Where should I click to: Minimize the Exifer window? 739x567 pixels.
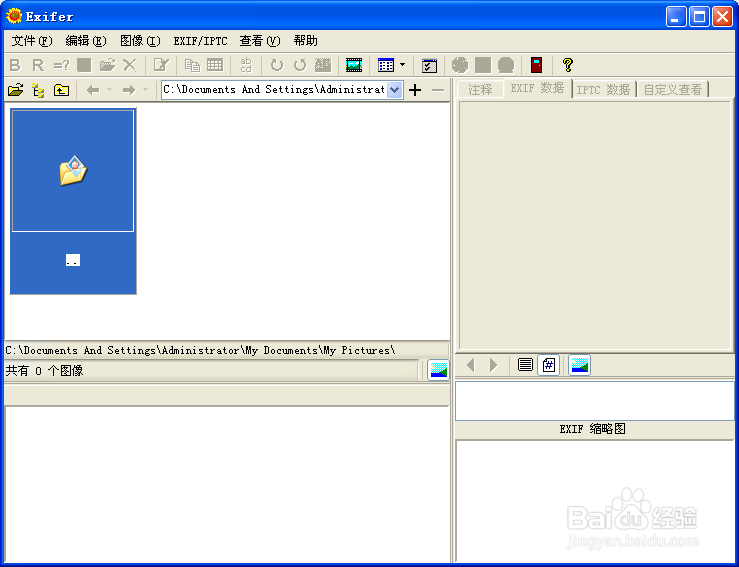tap(676, 17)
